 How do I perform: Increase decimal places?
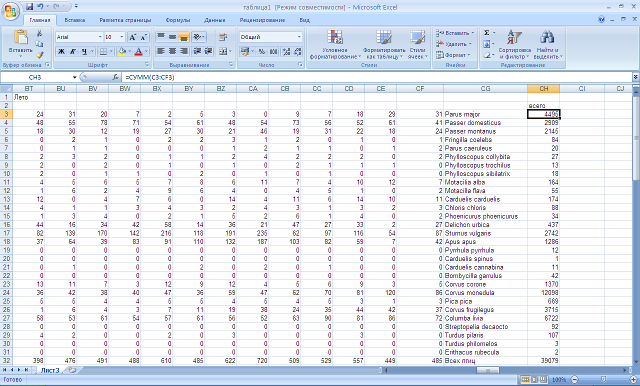tap(286, 51)
